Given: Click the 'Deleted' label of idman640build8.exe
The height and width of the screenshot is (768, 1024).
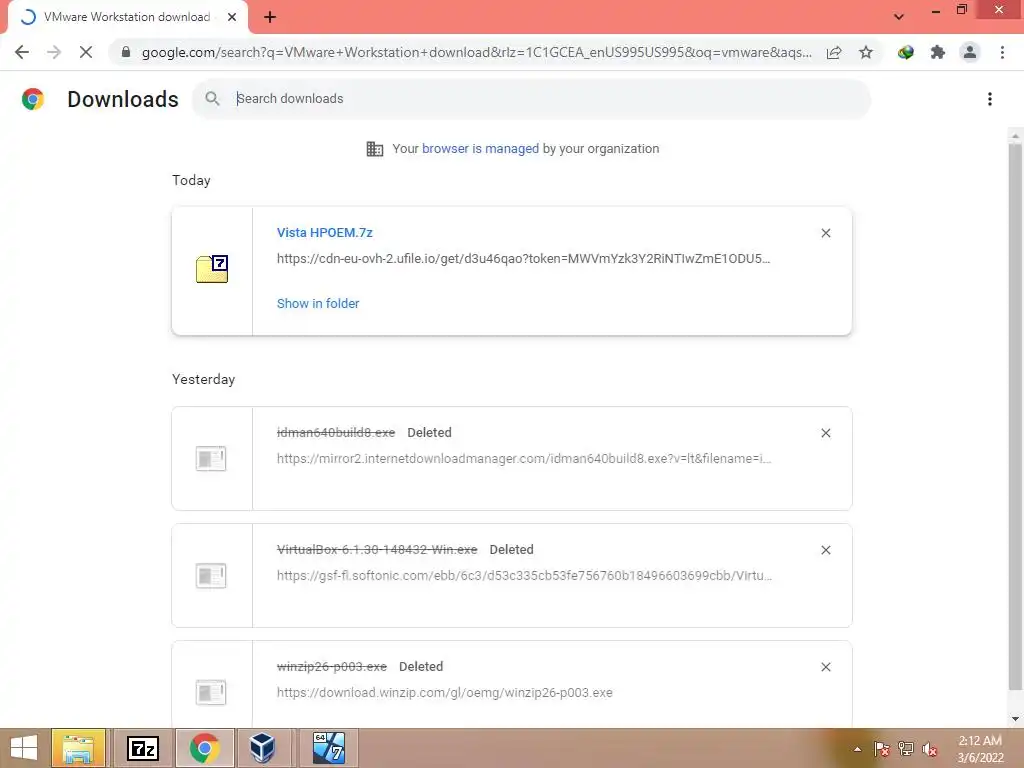Looking at the screenshot, I should [x=429, y=433].
